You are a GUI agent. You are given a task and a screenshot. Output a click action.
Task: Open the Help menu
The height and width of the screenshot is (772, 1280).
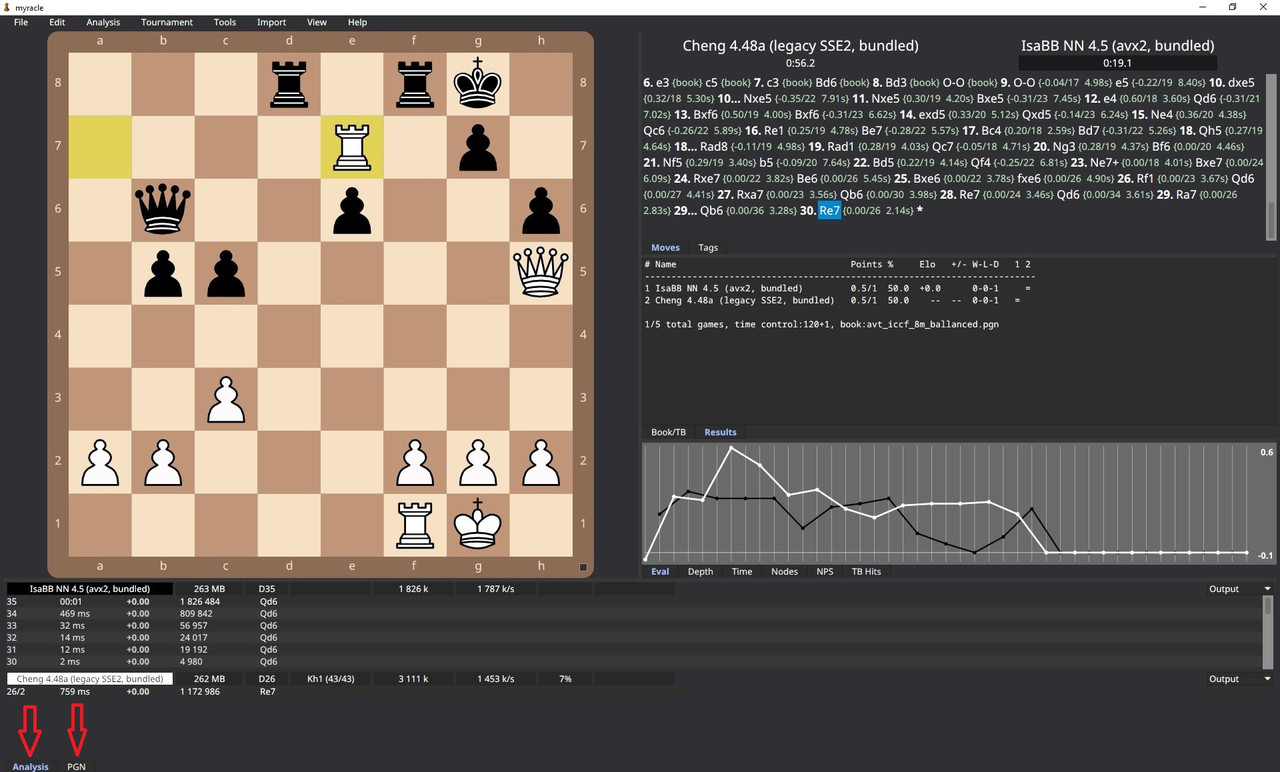point(357,22)
